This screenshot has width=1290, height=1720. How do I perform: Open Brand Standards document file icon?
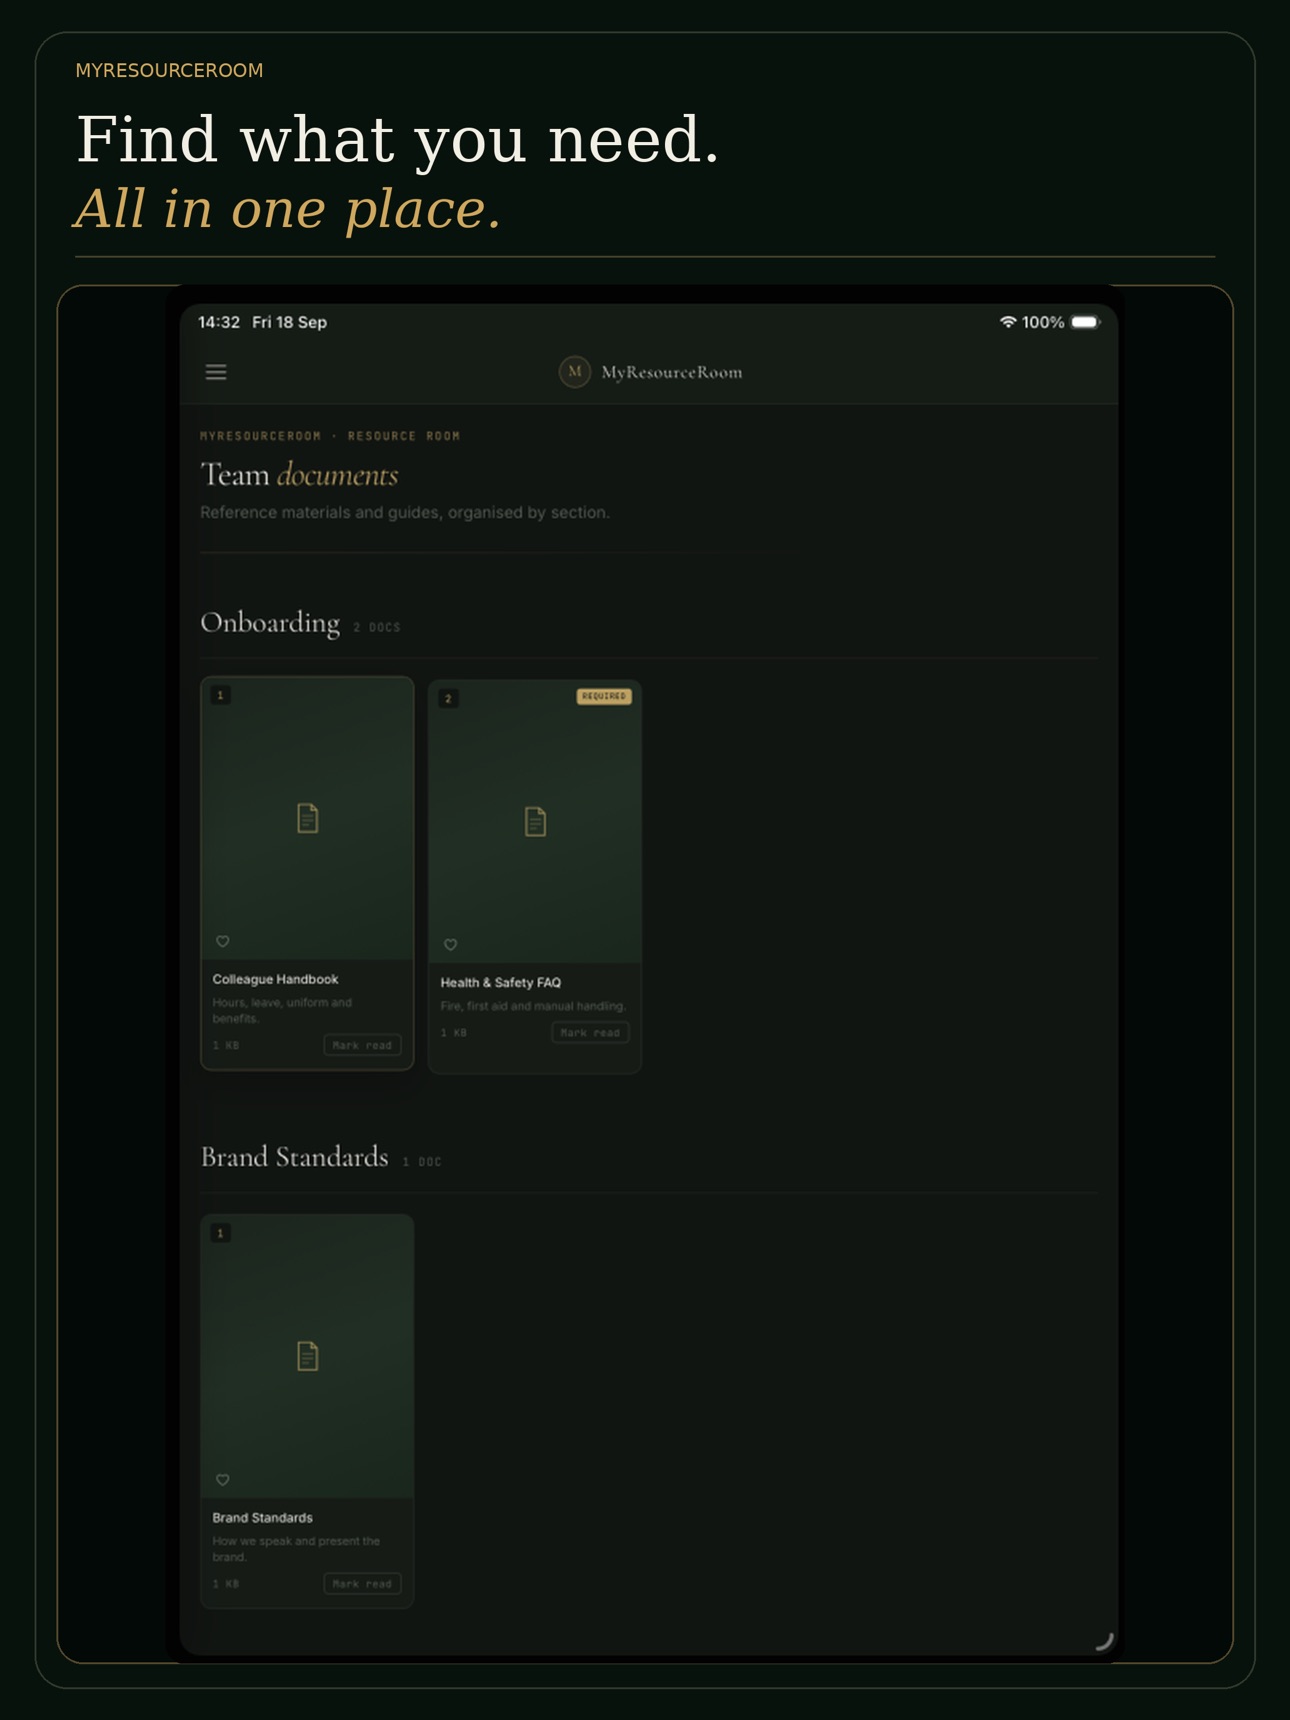[308, 1356]
